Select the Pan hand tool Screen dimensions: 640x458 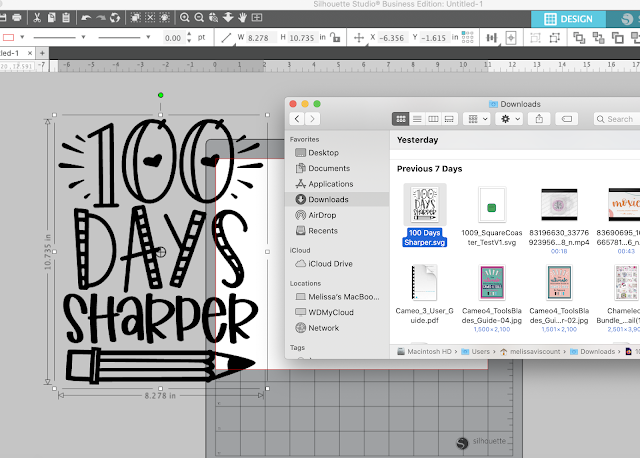pyautogui.click(x=242, y=18)
